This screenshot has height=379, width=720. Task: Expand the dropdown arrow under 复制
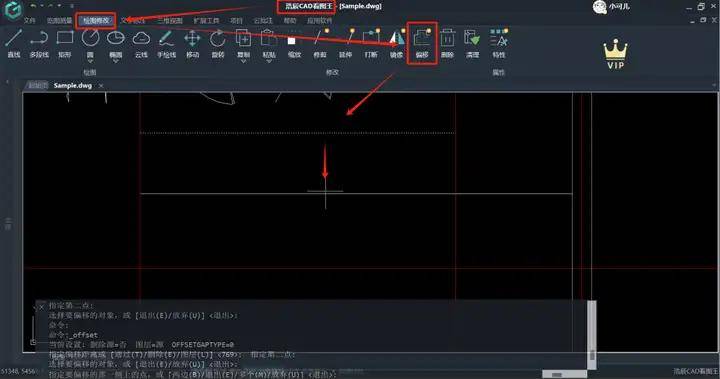click(243, 61)
